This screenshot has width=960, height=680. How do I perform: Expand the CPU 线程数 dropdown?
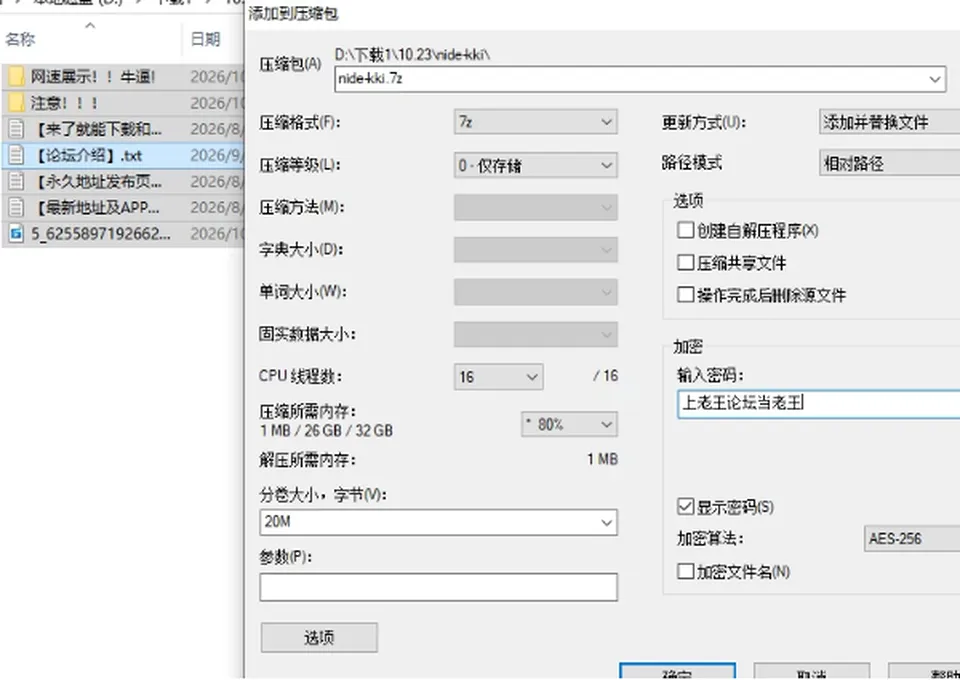(498, 376)
